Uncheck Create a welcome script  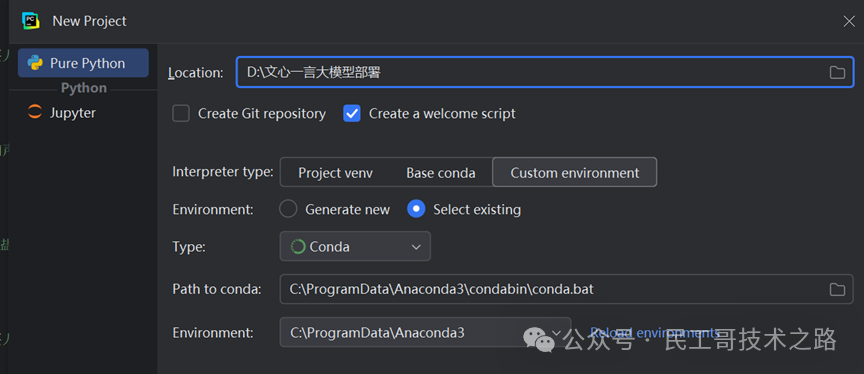352,114
